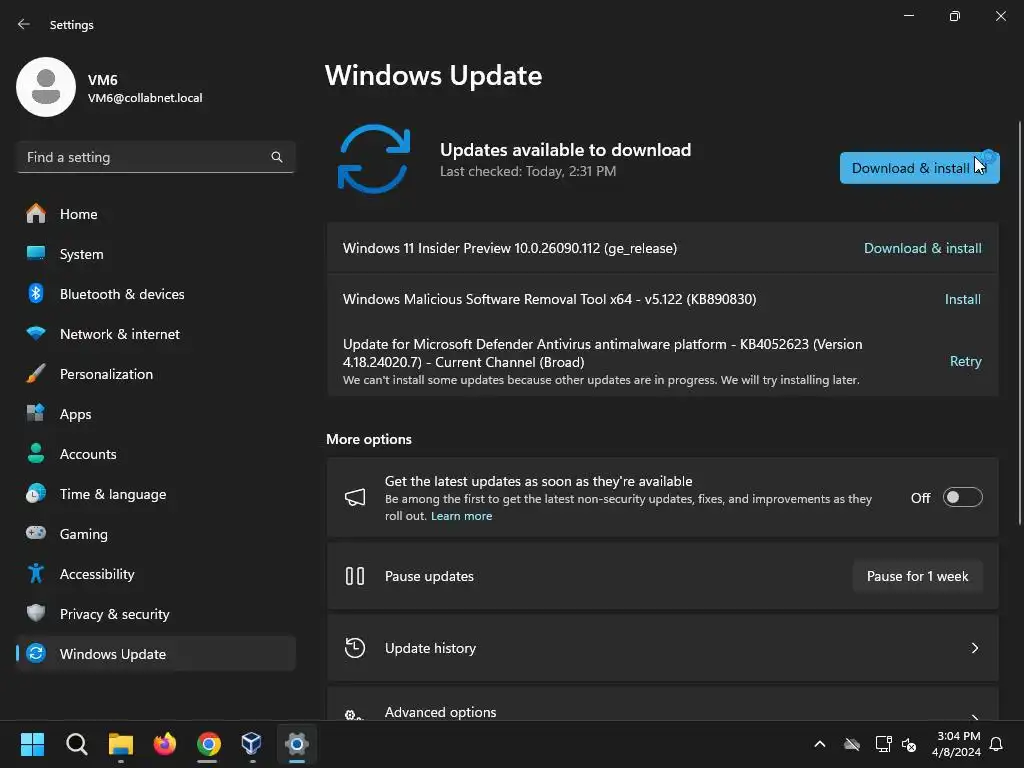Click the Privacy & security shield icon
1024x768 pixels.
[36, 613]
